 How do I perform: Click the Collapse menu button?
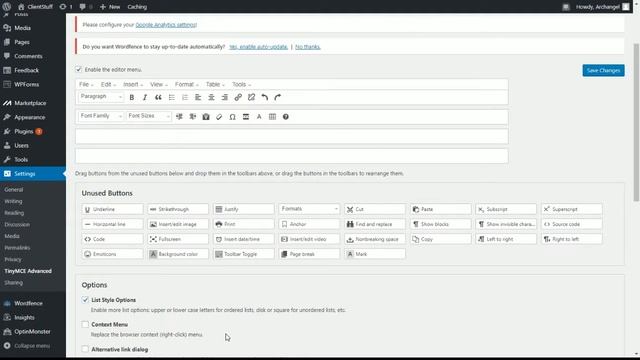[x=33, y=346]
